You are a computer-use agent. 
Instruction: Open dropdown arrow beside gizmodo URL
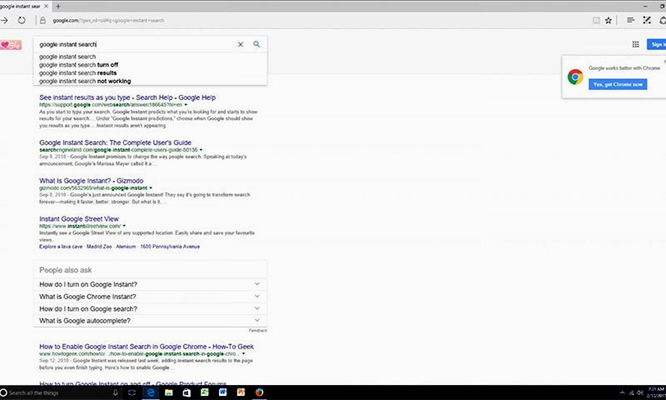pyautogui.click(x=150, y=188)
